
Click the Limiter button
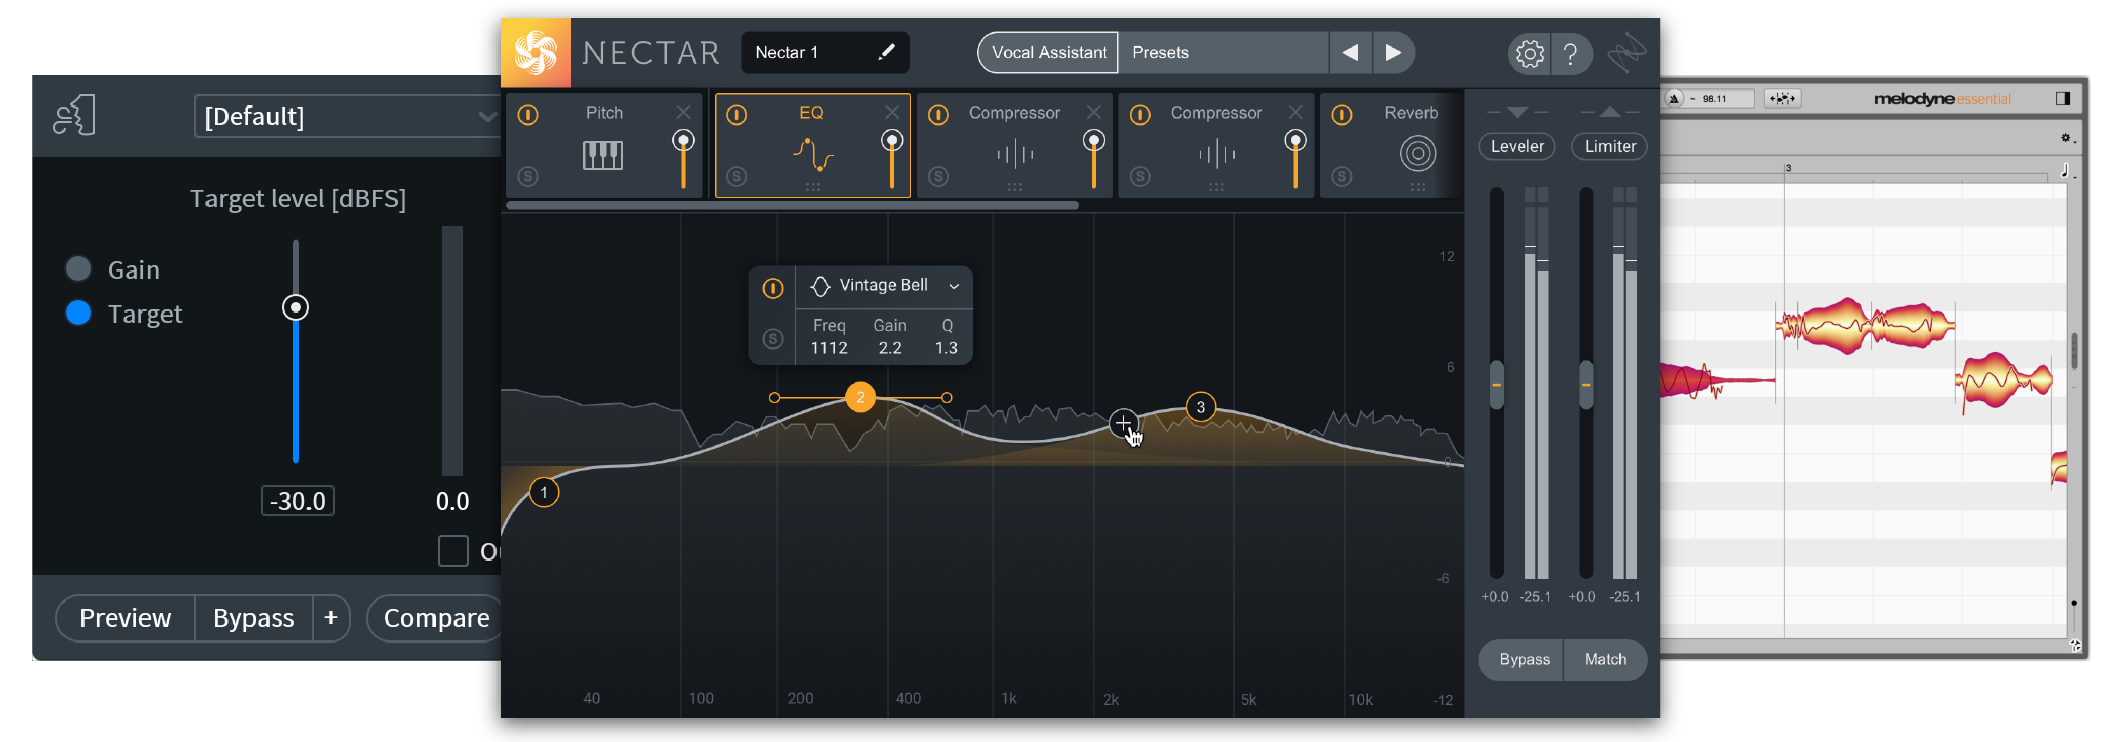[x=1610, y=146]
